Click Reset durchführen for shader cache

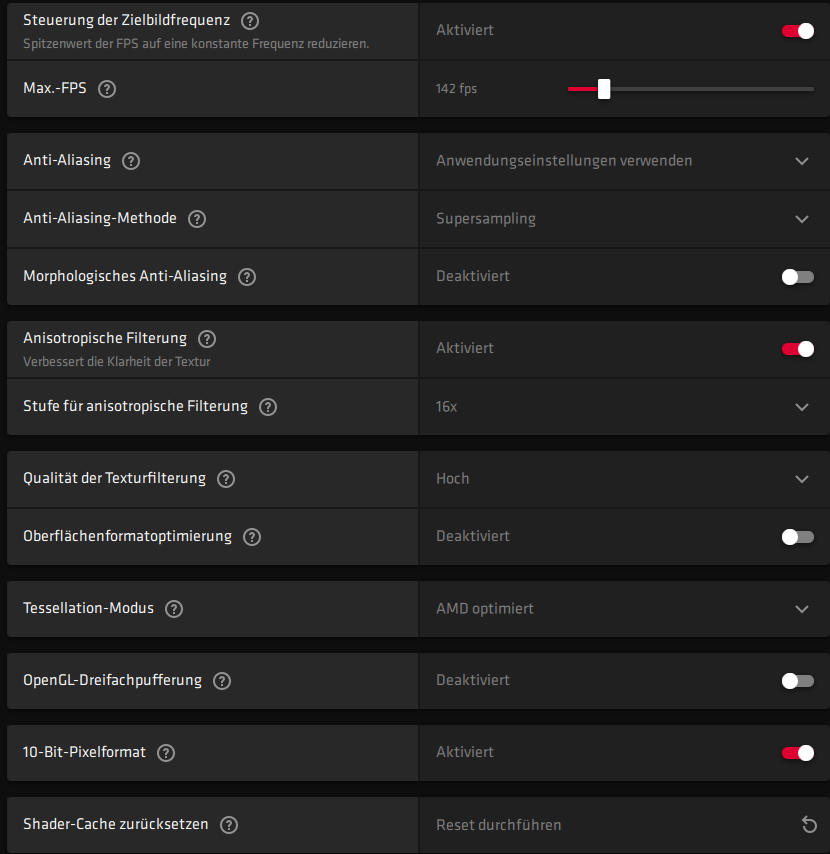(x=499, y=825)
